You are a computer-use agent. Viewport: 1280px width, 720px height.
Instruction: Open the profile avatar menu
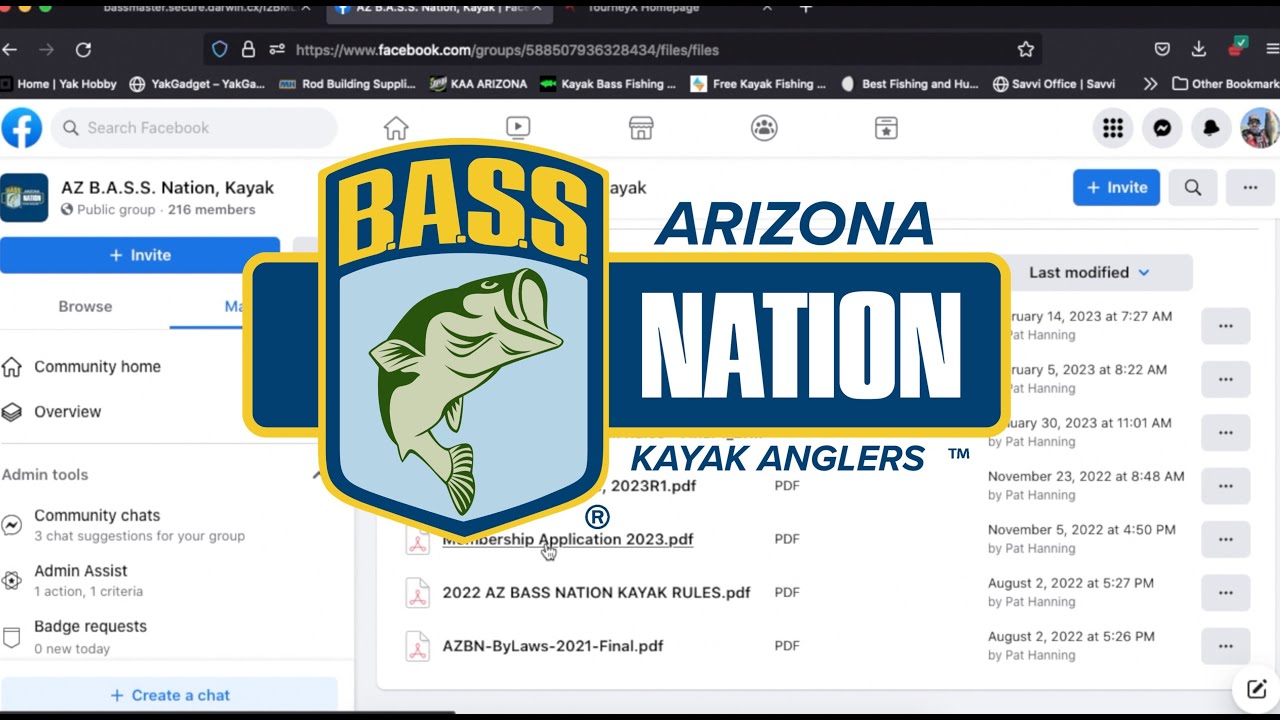[1260, 128]
